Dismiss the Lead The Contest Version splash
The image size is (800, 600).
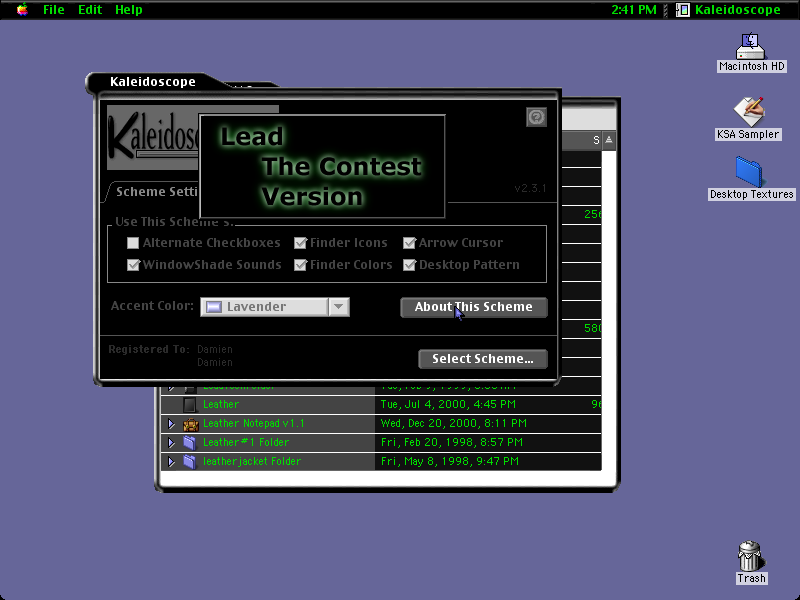click(x=322, y=166)
